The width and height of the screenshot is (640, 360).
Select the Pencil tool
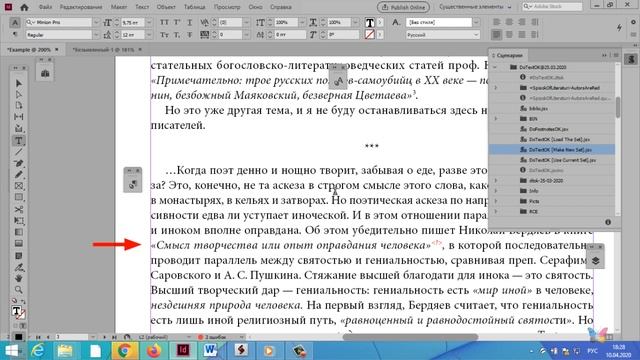click(19, 175)
